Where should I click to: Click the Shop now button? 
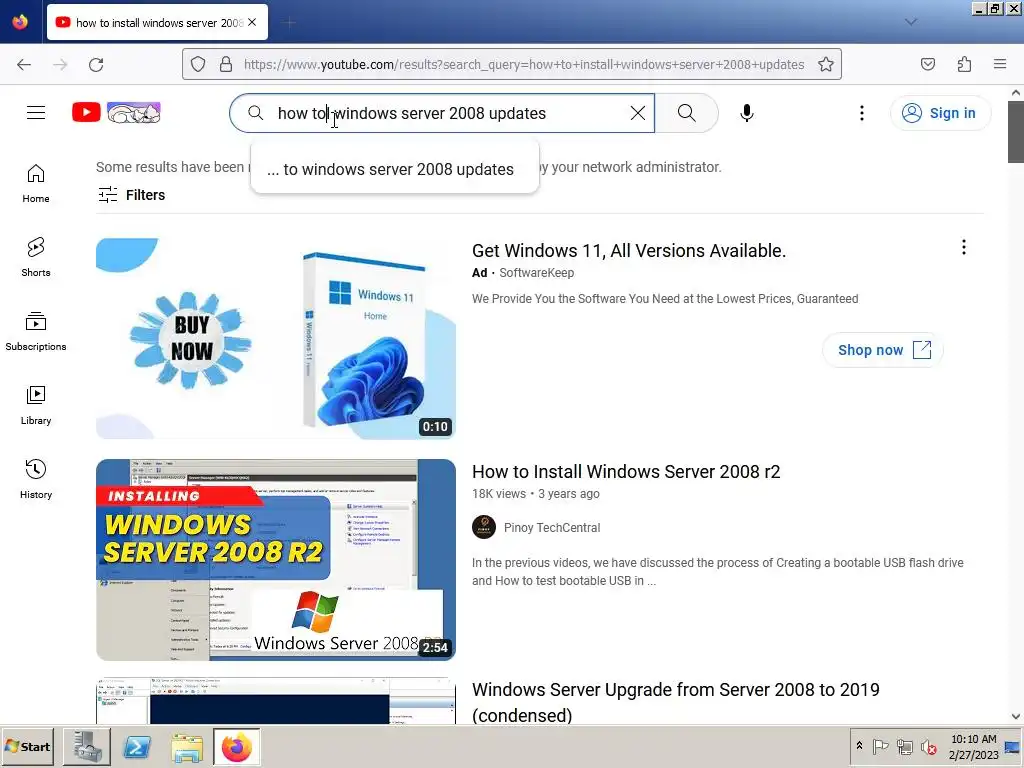click(x=882, y=349)
